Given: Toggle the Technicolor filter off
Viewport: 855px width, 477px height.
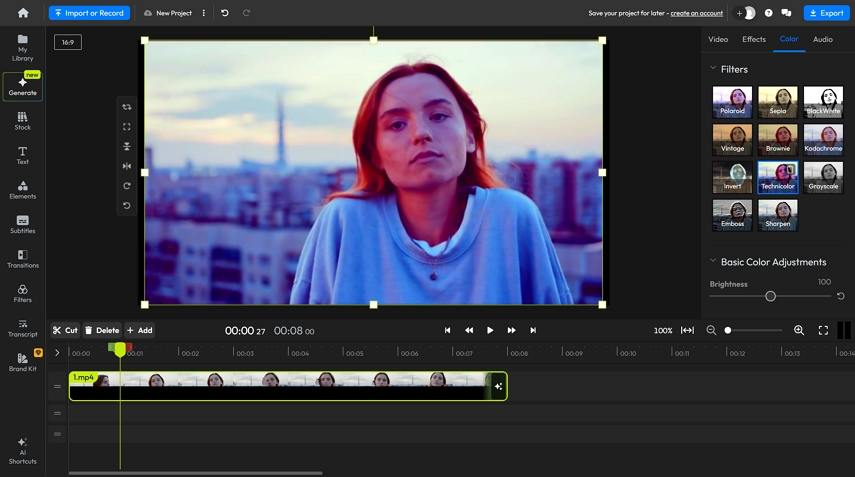Looking at the screenshot, I should pyautogui.click(x=778, y=177).
